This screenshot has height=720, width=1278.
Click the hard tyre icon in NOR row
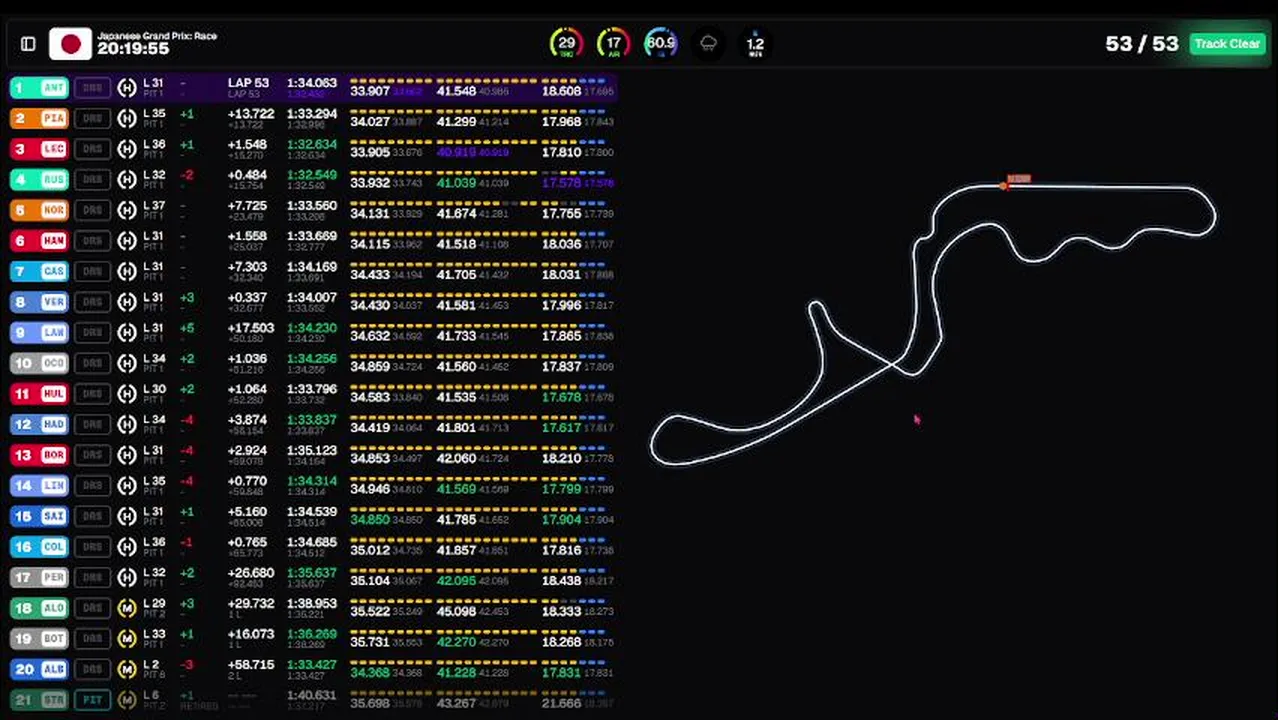pyautogui.click(x=127, y=211)
